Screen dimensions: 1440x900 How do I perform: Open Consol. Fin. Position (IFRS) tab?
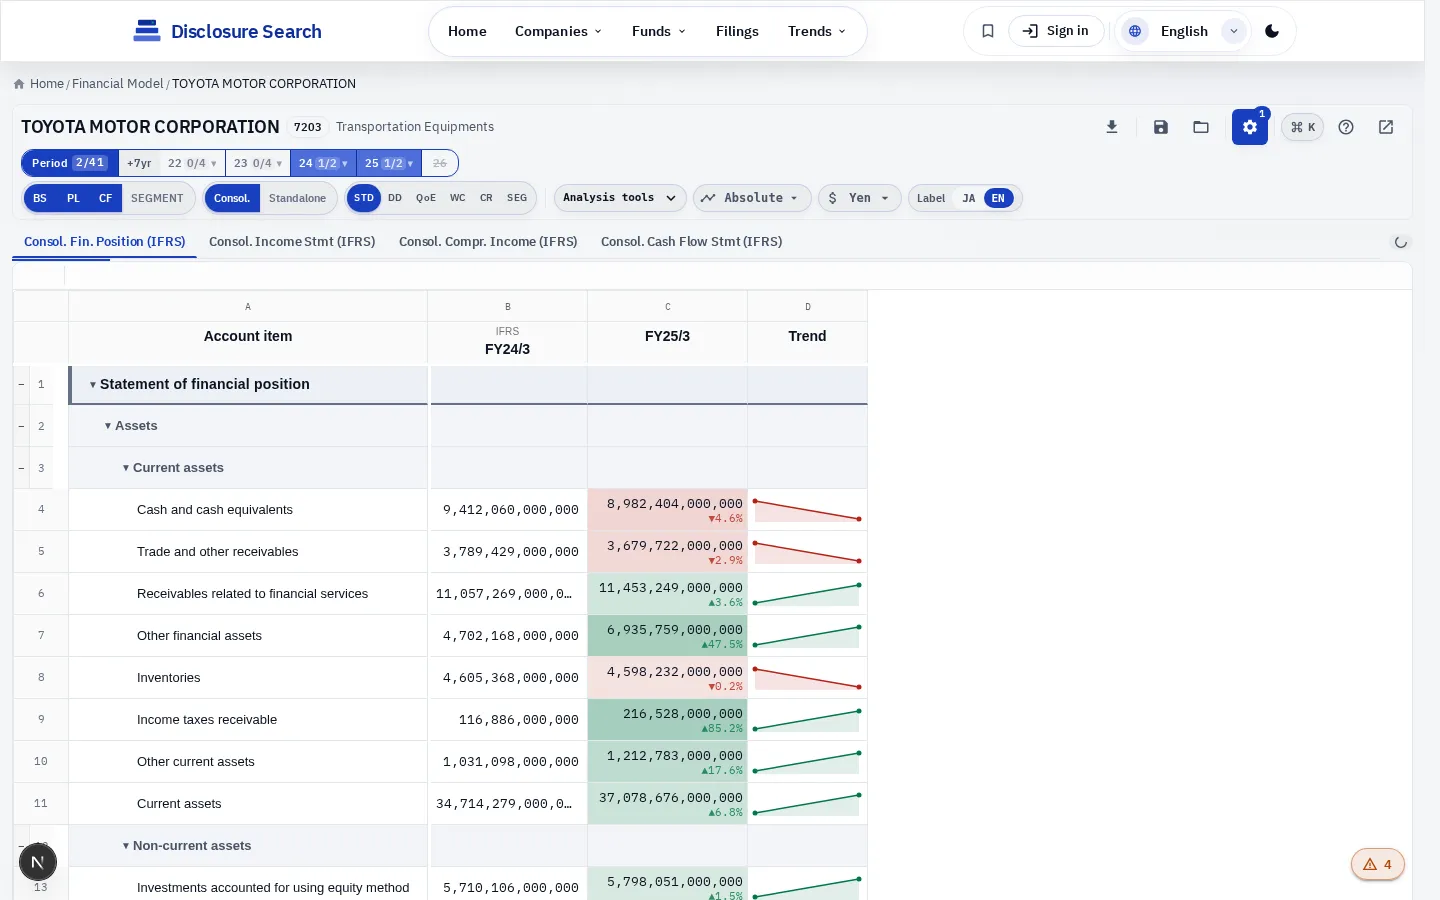pyautogui.click(x=105, y=242)
